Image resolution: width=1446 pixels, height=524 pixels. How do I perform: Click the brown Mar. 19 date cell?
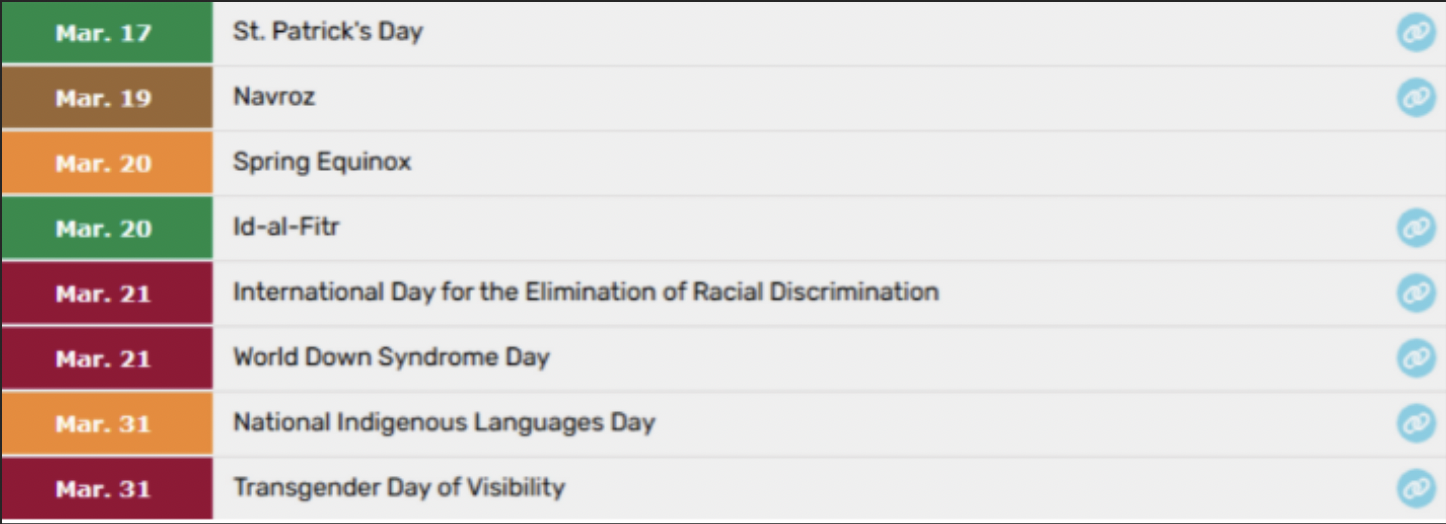(104, 98)
